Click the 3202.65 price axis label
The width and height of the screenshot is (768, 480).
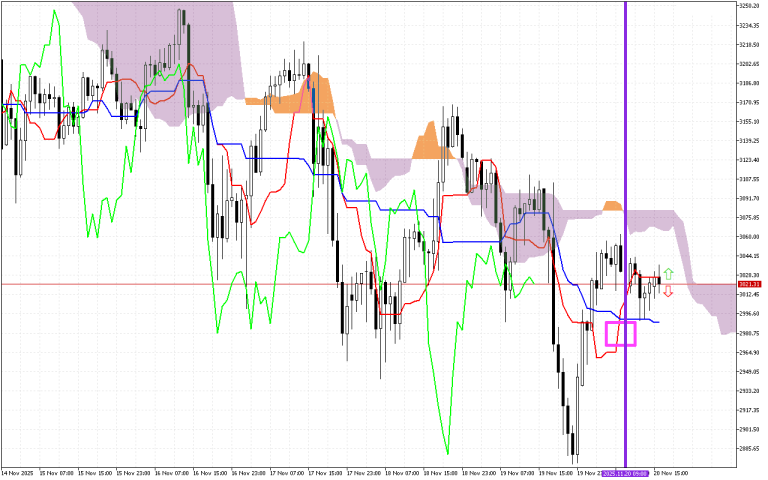pos(749,64)
